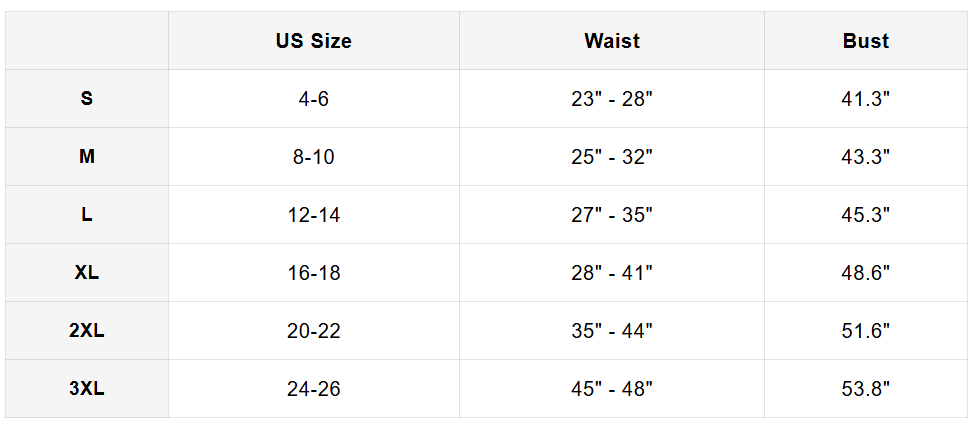Click the 45" - 48" waist cell
This screenshot has height=428, width=973.
612,389
